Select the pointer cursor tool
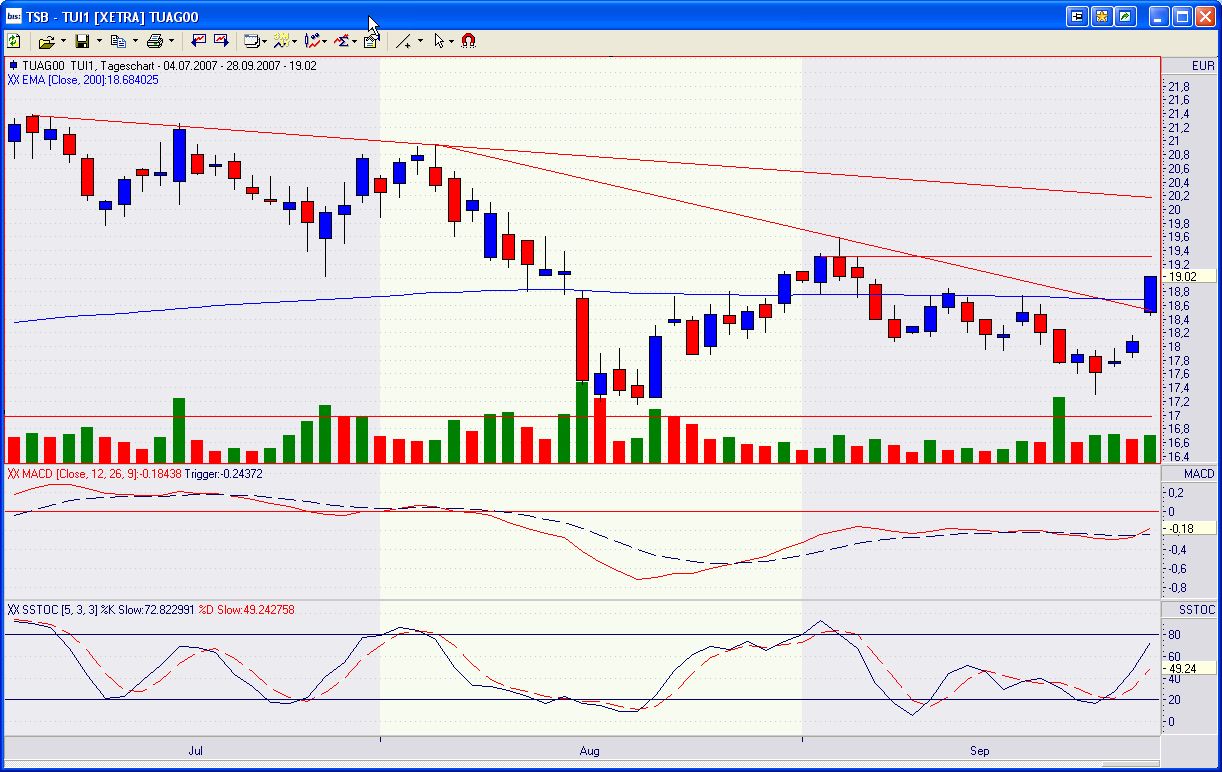Image resolution: width=1222 pixels, height=772 pixels. [438, 41]
